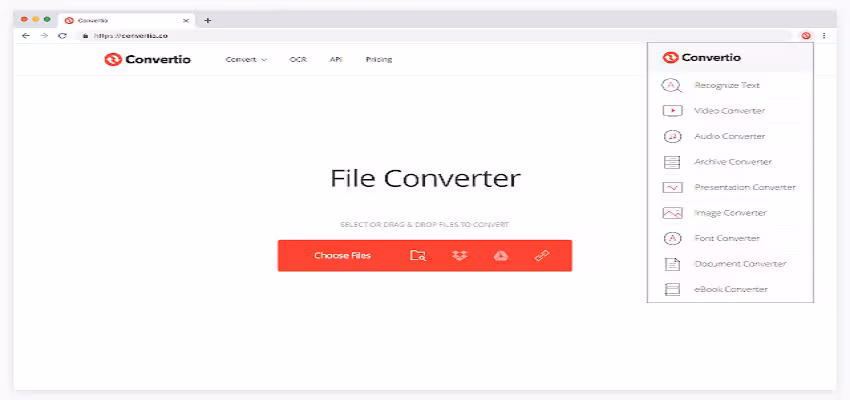Click the File Converter heading

pyautogui.click(x=426, y=178)
